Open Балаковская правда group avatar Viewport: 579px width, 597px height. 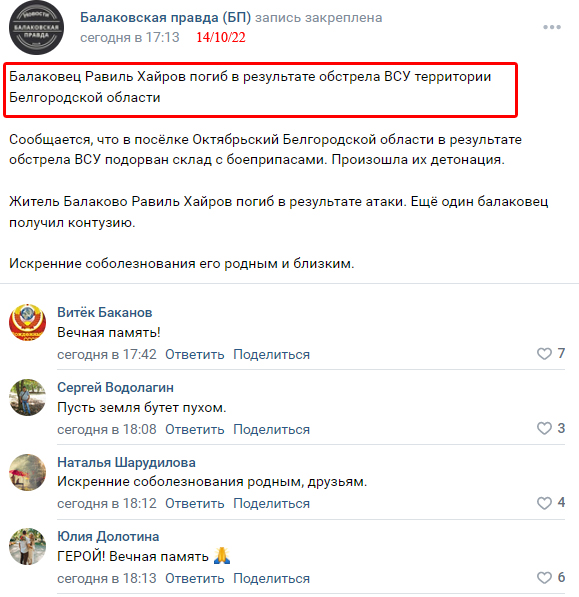point(36,27)
